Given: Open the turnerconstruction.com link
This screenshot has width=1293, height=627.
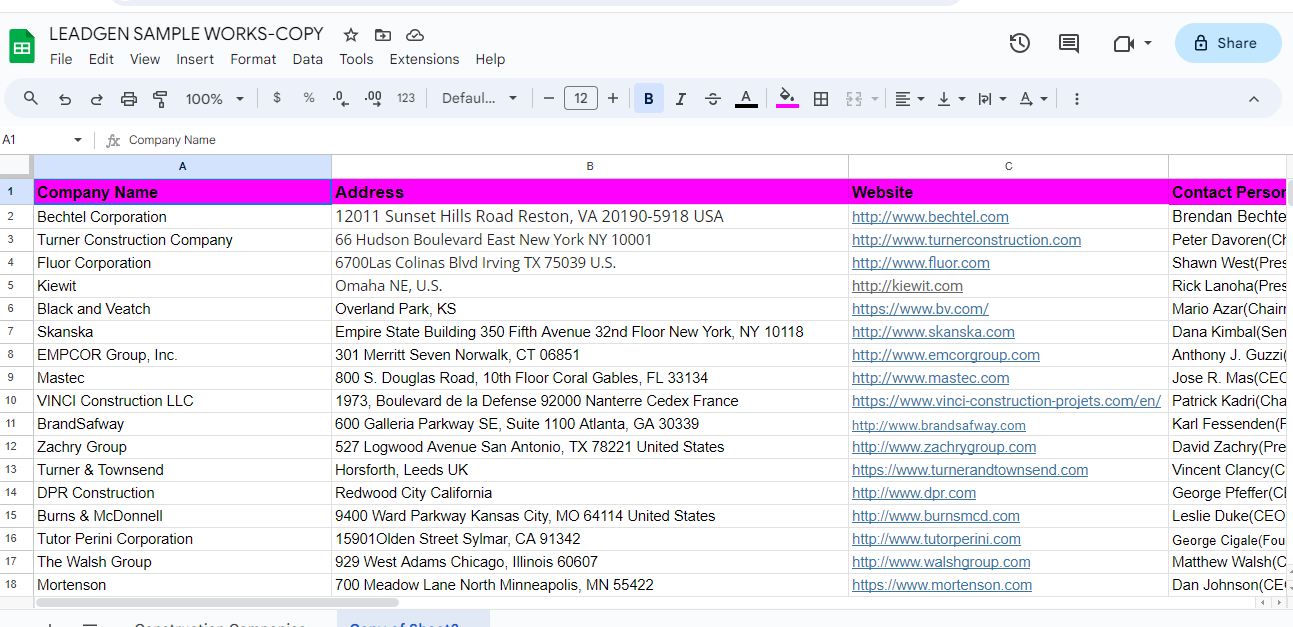Looking at the screenshot, I should click(966, 240).
